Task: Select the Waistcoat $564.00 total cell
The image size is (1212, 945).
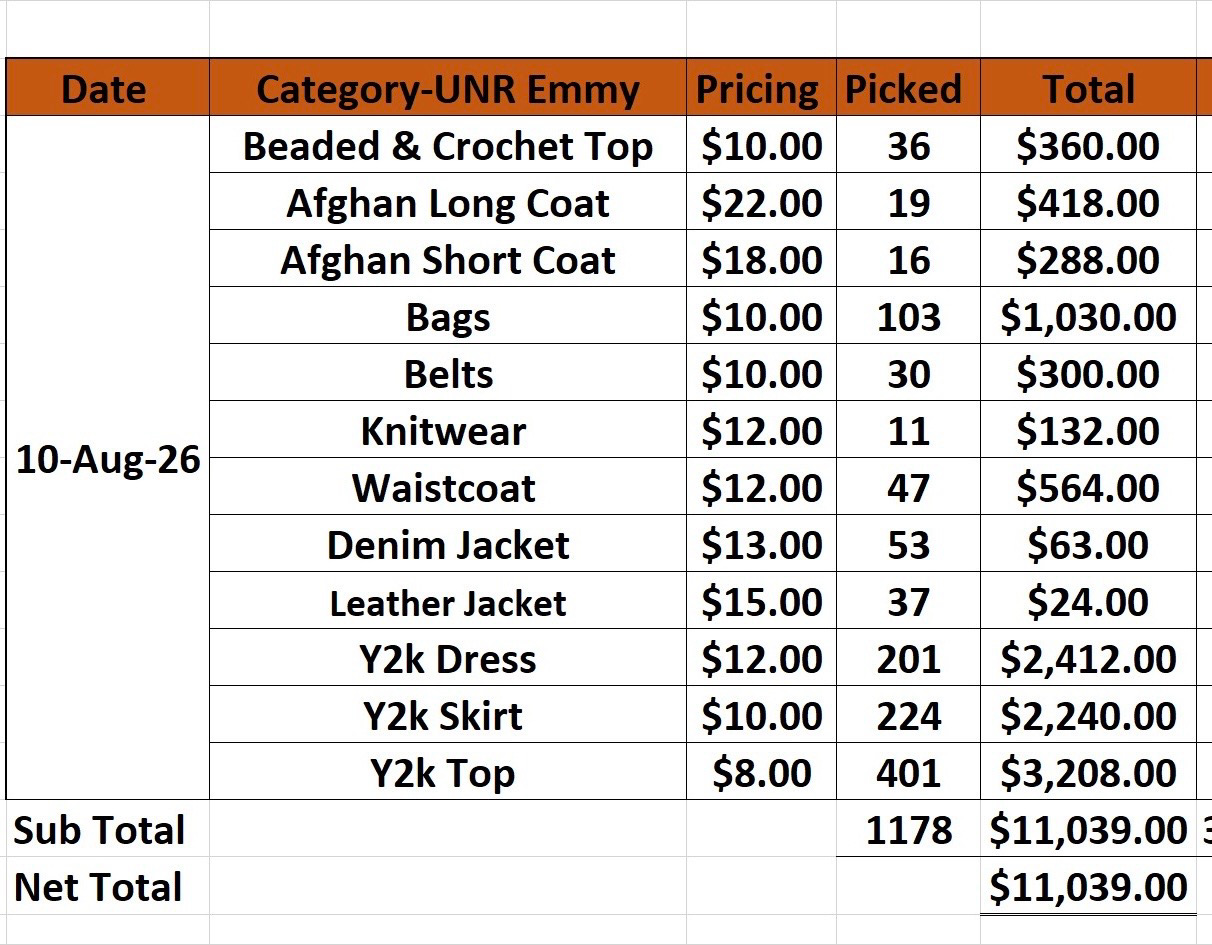Action: click(x=1088, y=487)
